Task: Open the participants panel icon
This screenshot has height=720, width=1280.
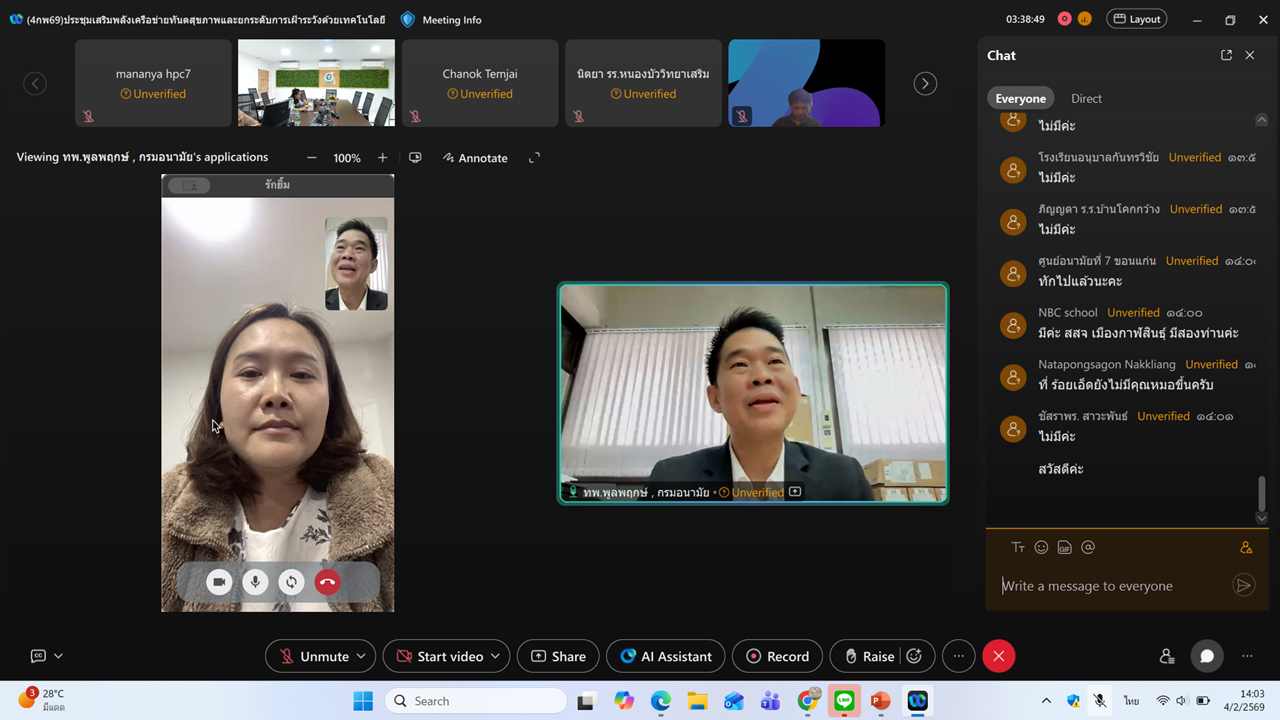Action: [1166, 656]
